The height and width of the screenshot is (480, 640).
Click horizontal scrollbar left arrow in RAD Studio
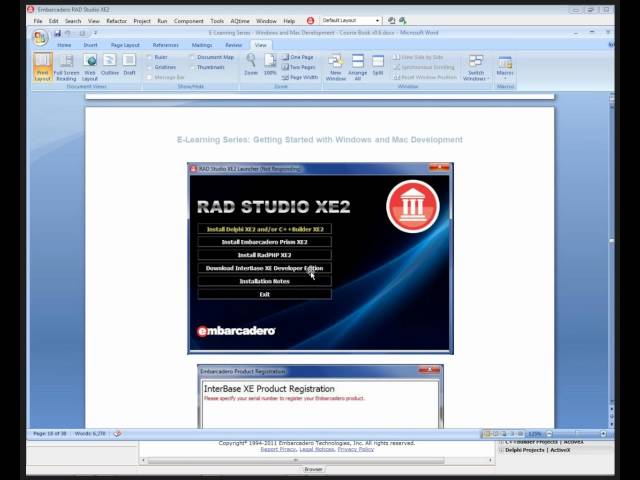coord(143,460)
